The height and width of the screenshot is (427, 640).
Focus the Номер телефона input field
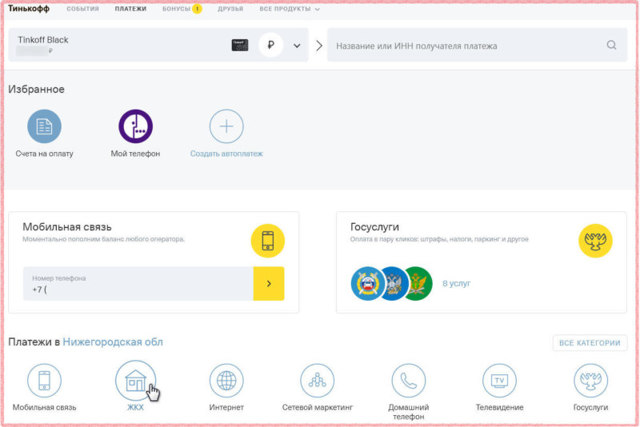(138, 284)
